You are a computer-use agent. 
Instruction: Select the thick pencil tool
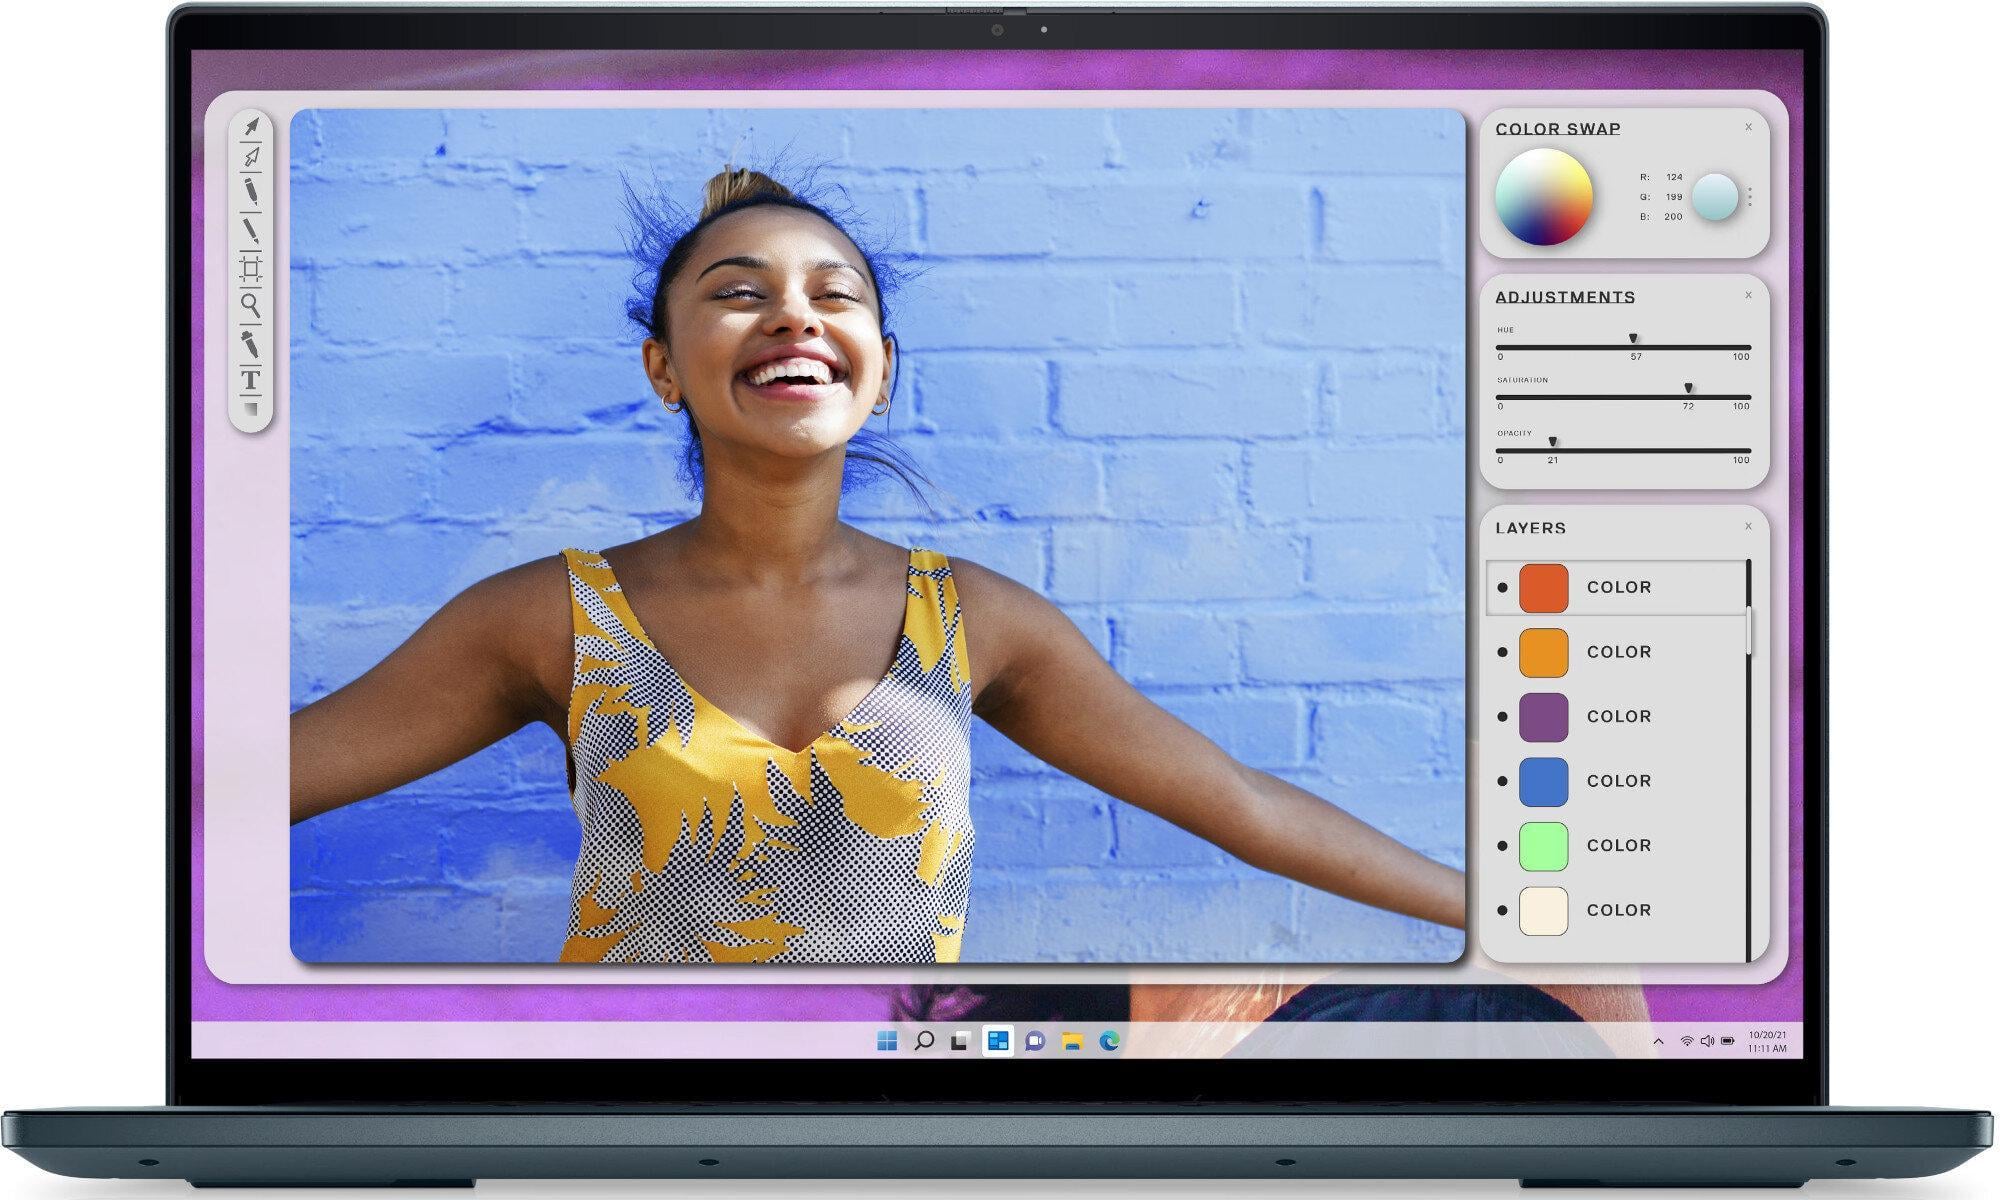coord(251,190)
